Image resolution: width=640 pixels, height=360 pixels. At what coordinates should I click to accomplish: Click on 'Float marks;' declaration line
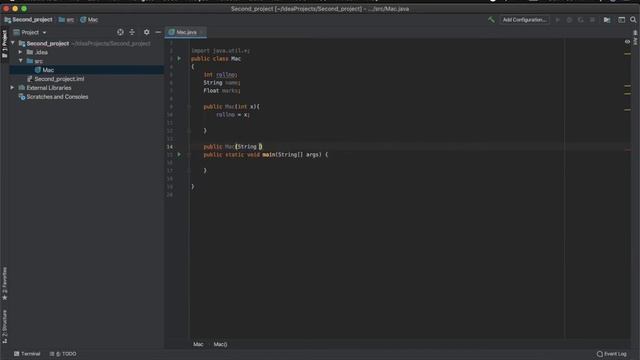coord(222,91)
